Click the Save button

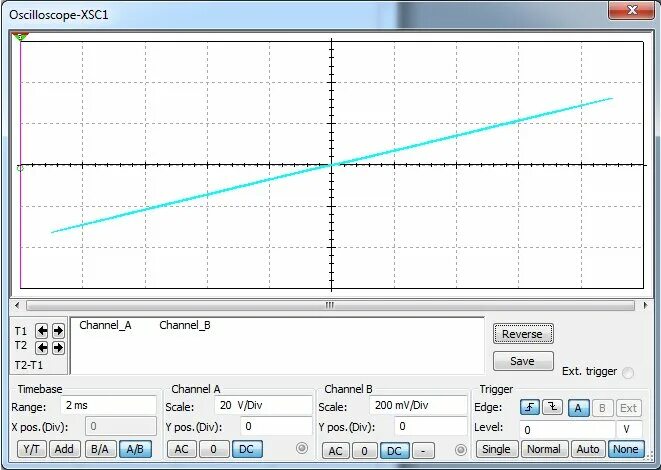523,361
